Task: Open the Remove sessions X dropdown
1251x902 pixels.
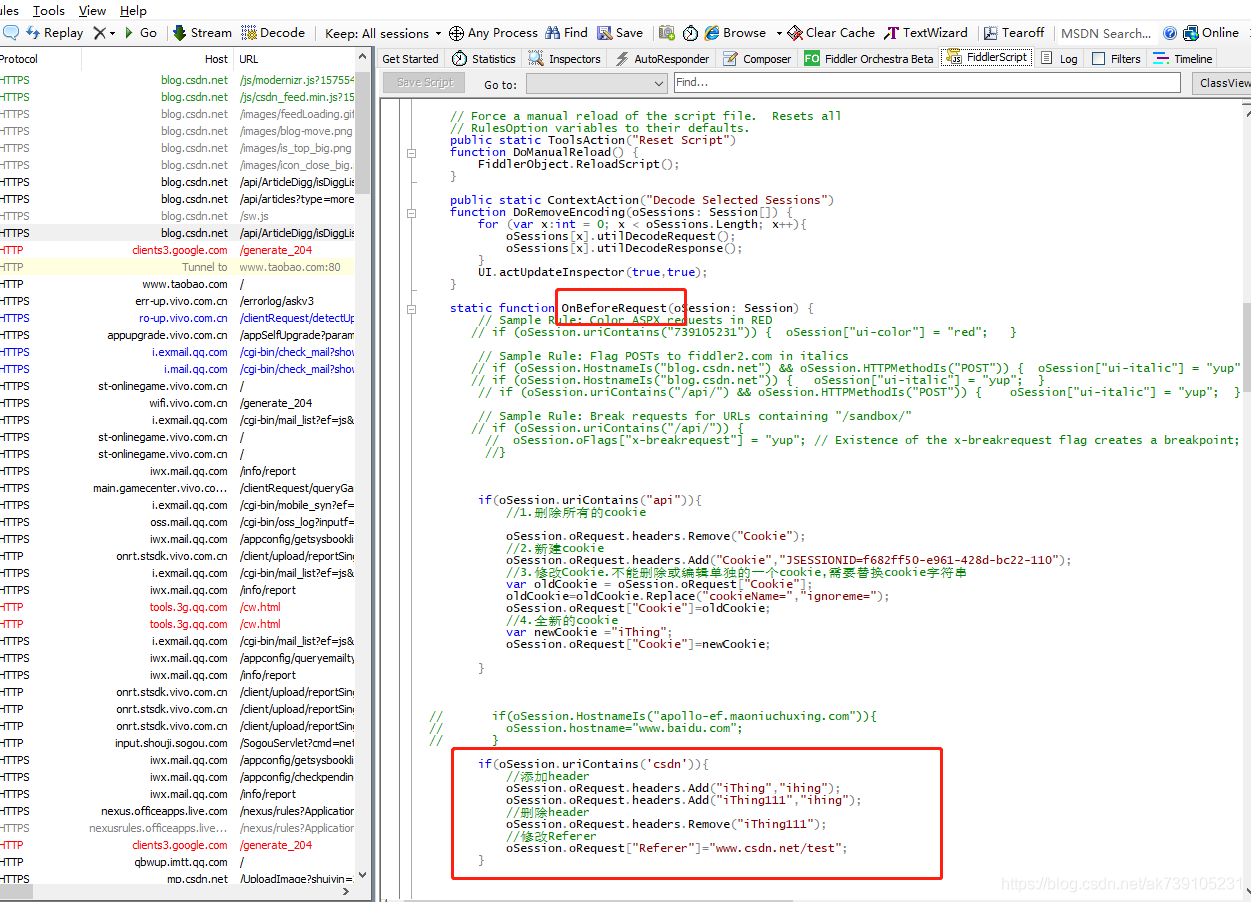Action: tap(104, 33)
